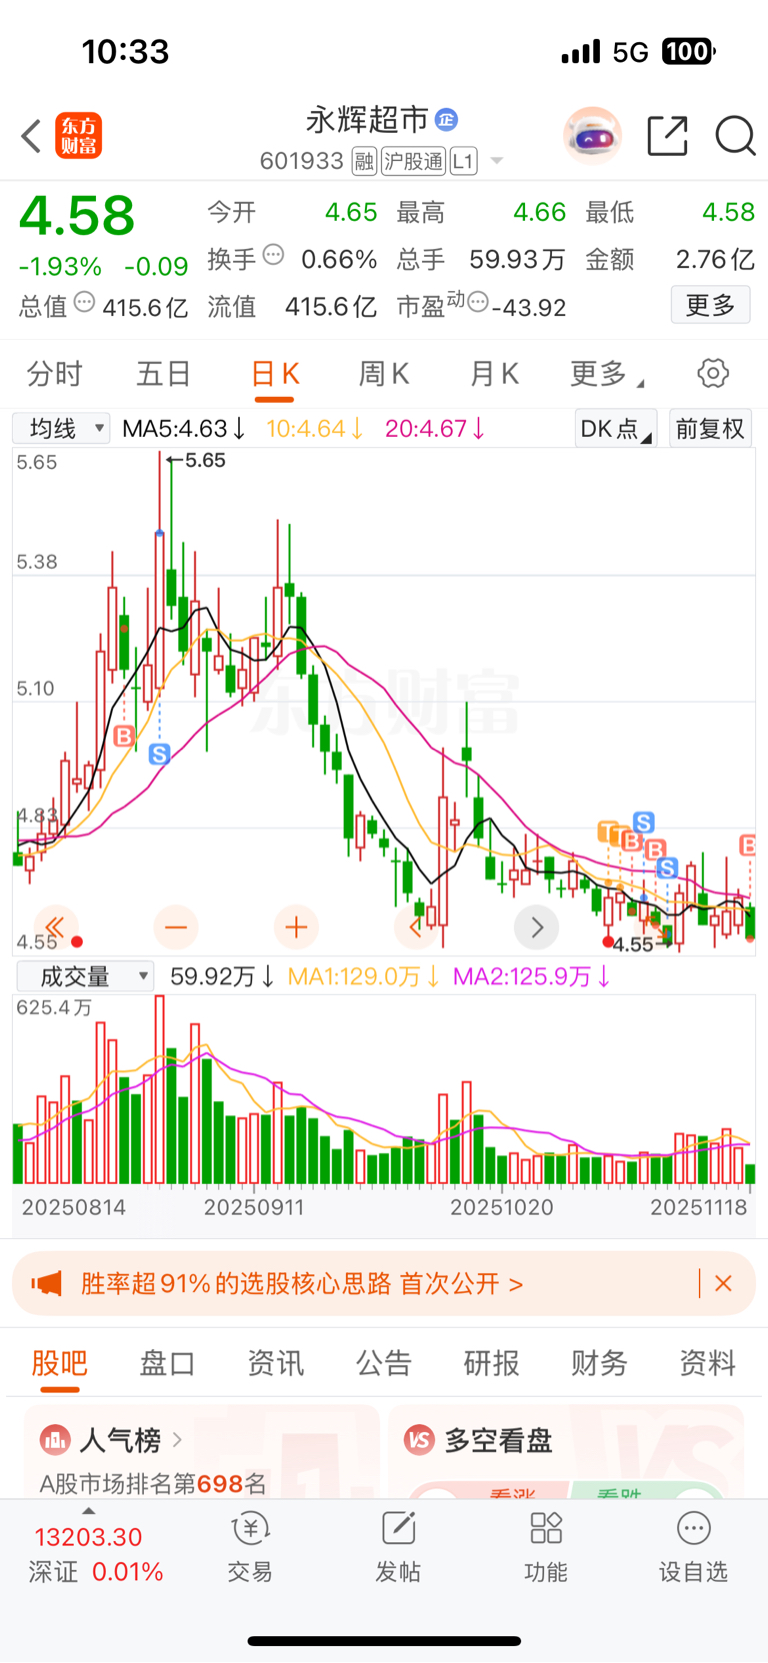The image size is (768, 1663).
Task: Open the 财务 tab
Action: click(599, 1363)
